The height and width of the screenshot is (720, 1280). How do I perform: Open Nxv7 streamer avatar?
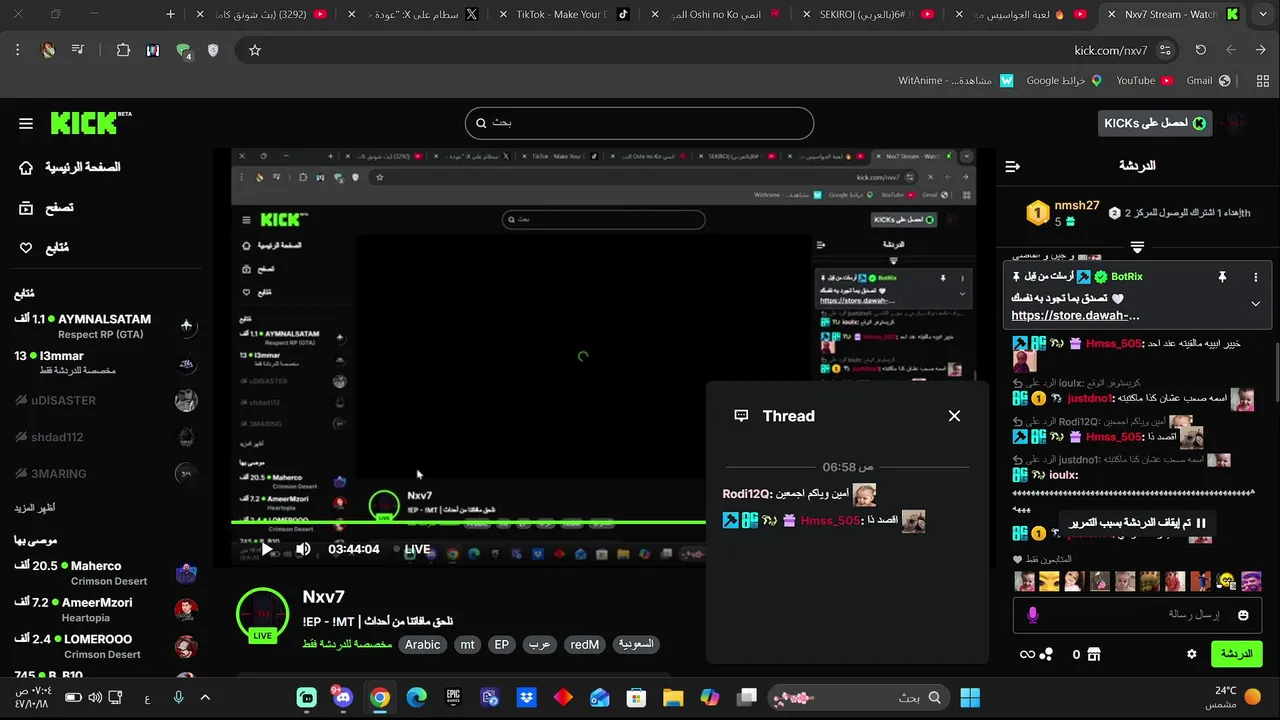[262, 613]
